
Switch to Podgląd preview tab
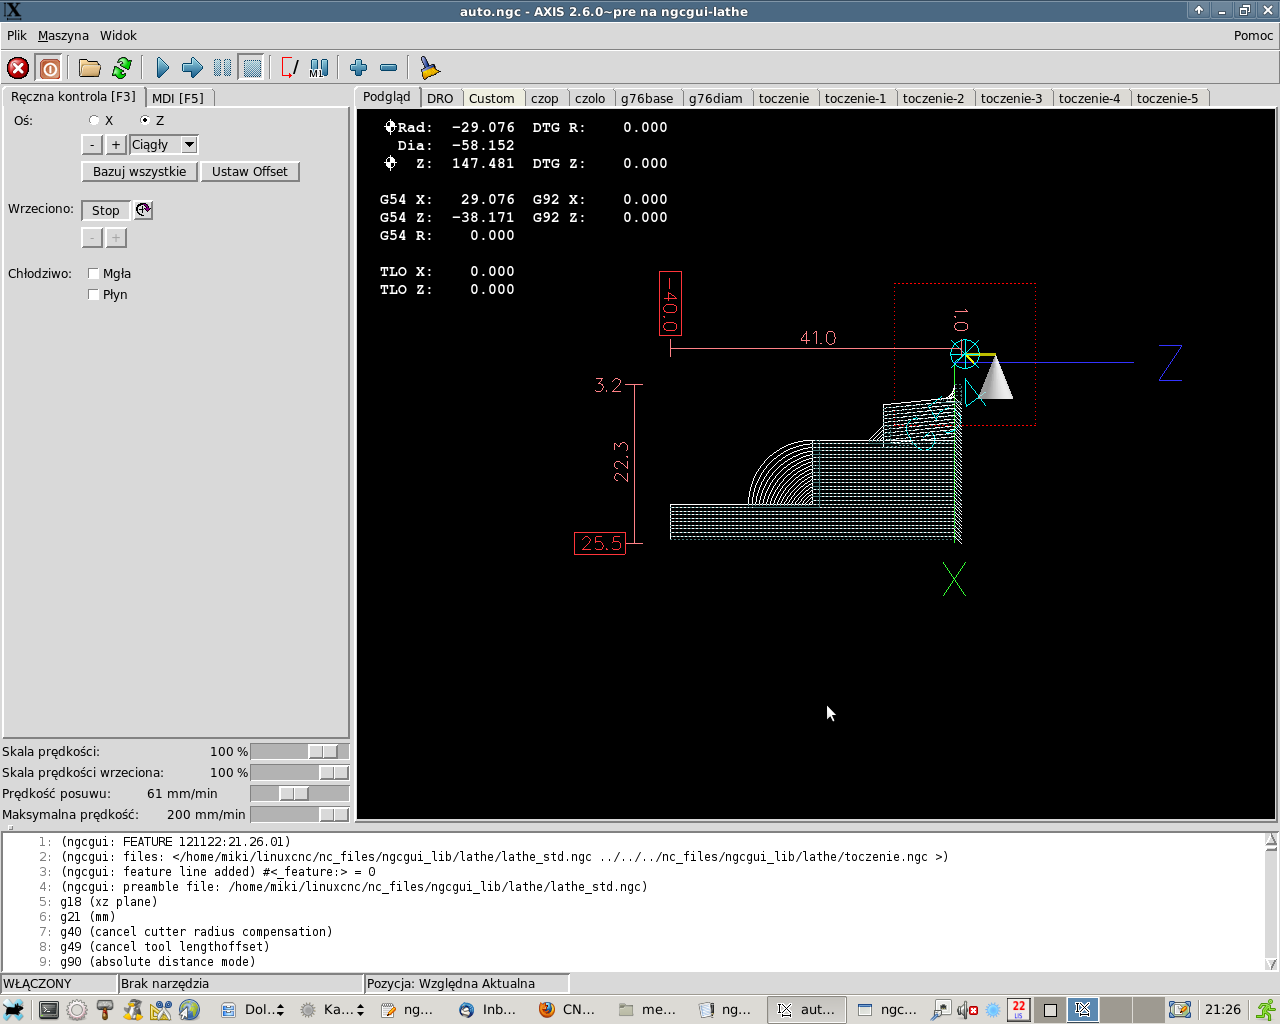coord(387,97)
